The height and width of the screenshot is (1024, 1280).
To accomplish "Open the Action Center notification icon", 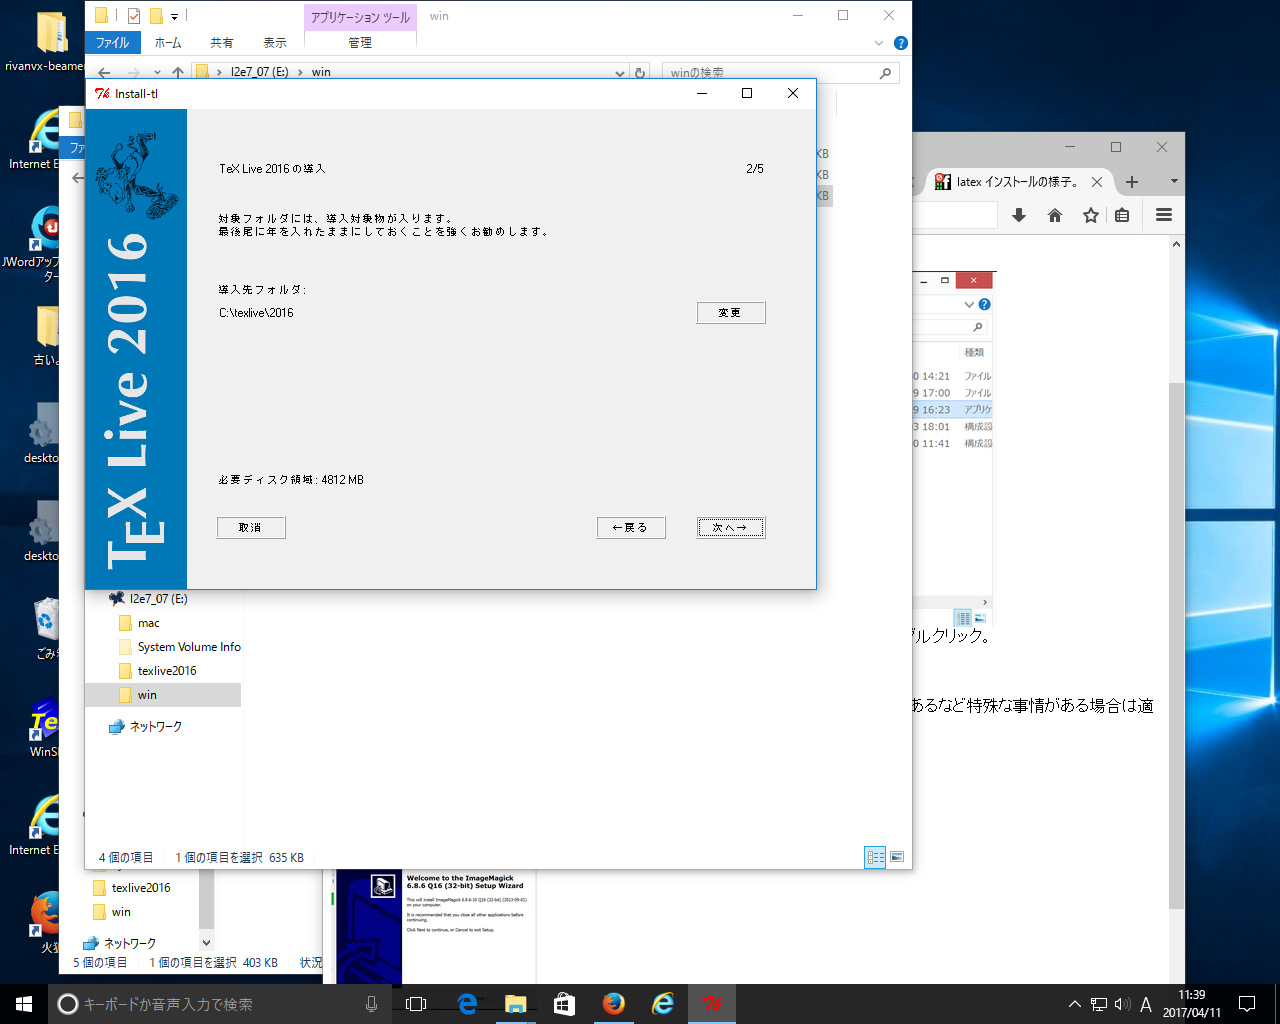I will pos(1247,1004).
